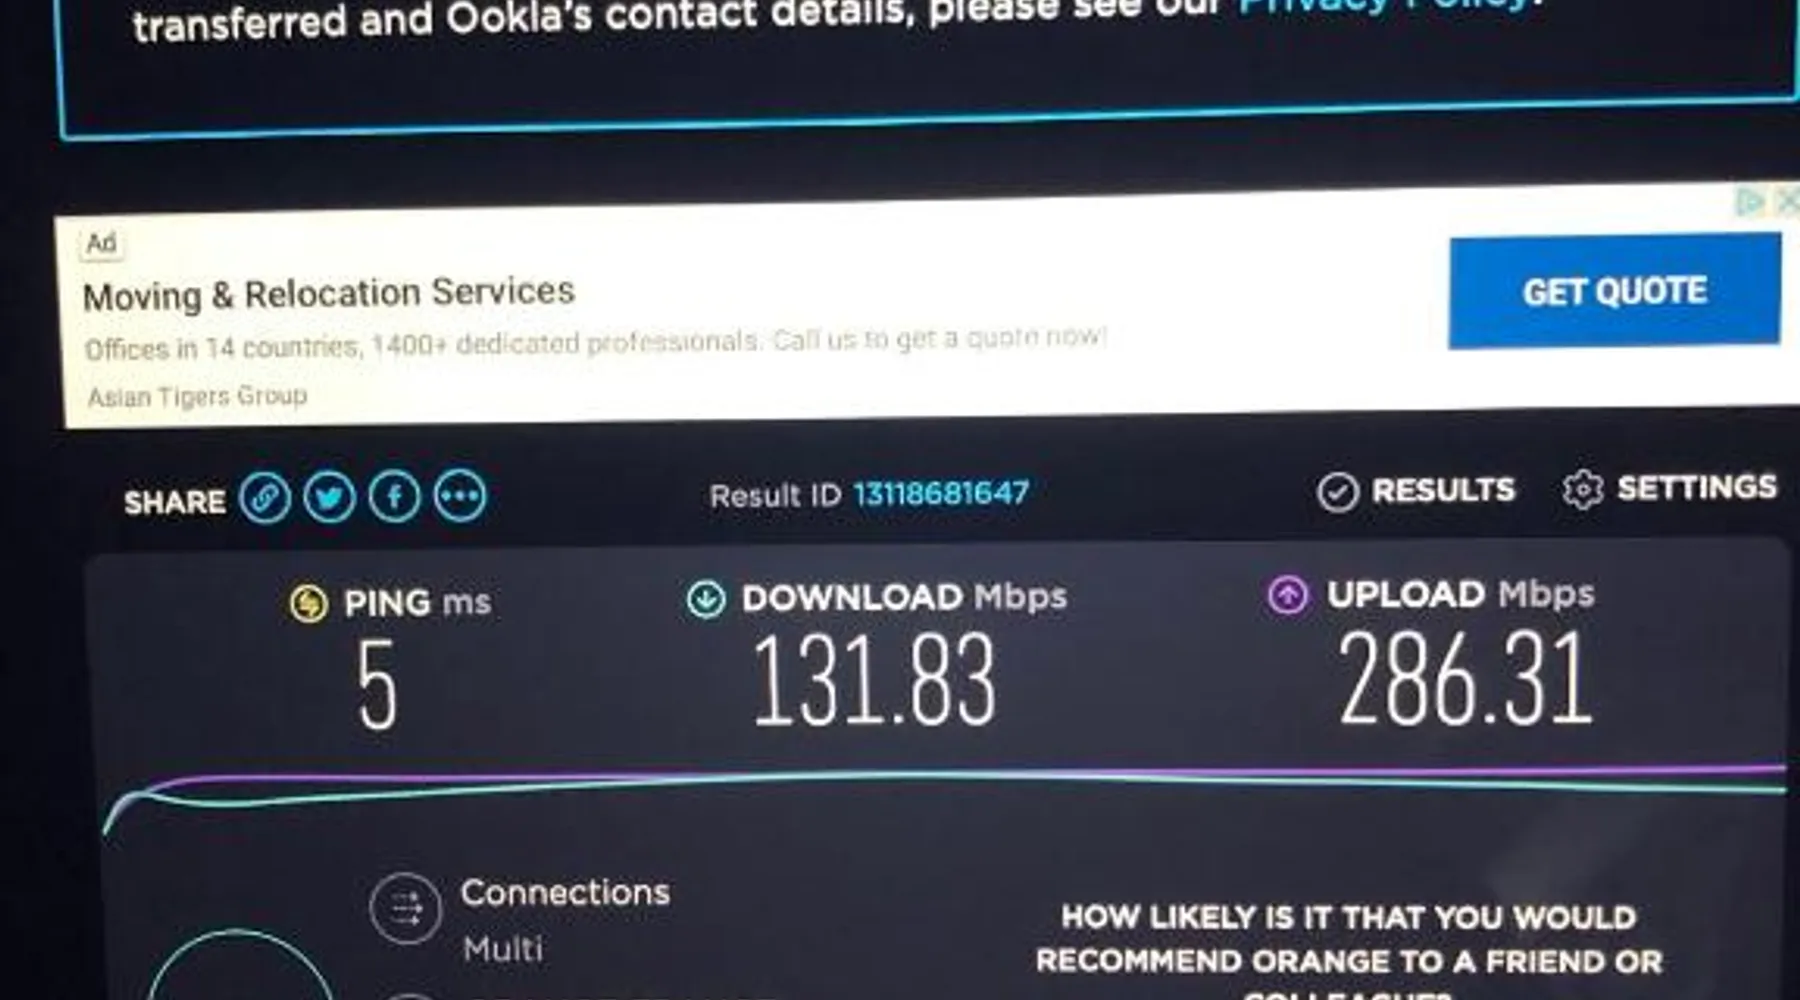Click Moving & Relocation Services ad title
The width and height of the screenshot is (1800, 1000).
[329, 294]
